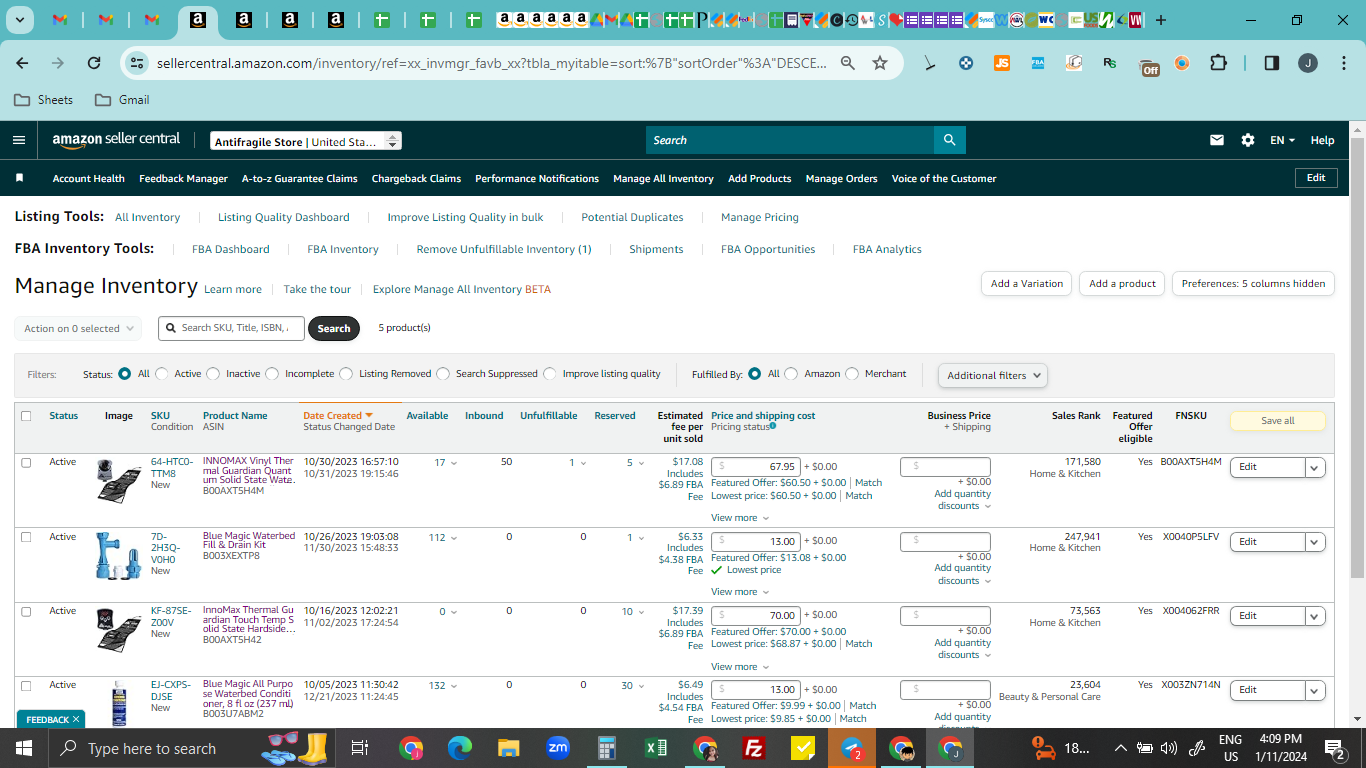This screenshot has width=1366, height=768.
Task: Go to FBA Dashboard tool
Action: tap(231, 249)
